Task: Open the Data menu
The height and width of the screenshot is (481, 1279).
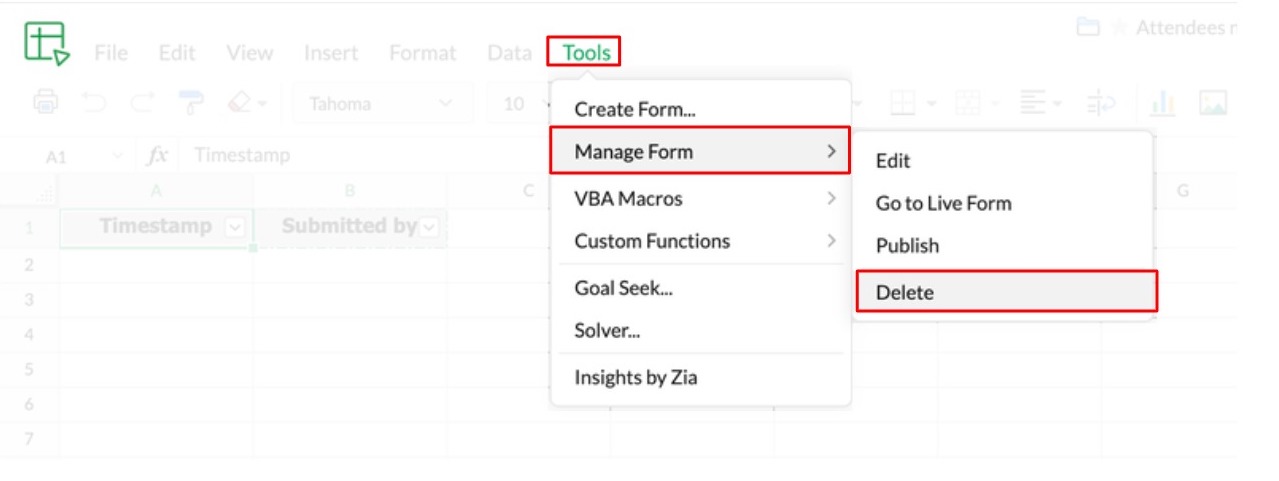Action: (509, 53)
